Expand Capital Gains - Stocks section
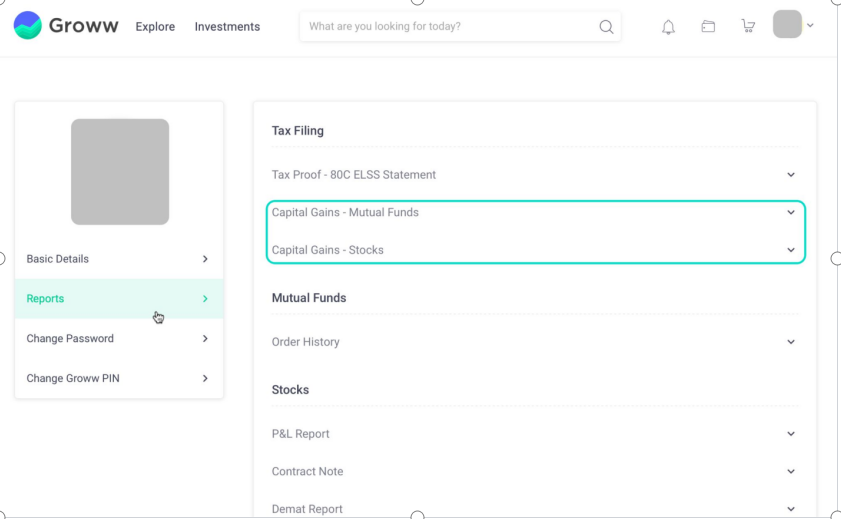The width and height of the screenshot is (841, 519). pyautogui.click(x=535, y=250)
